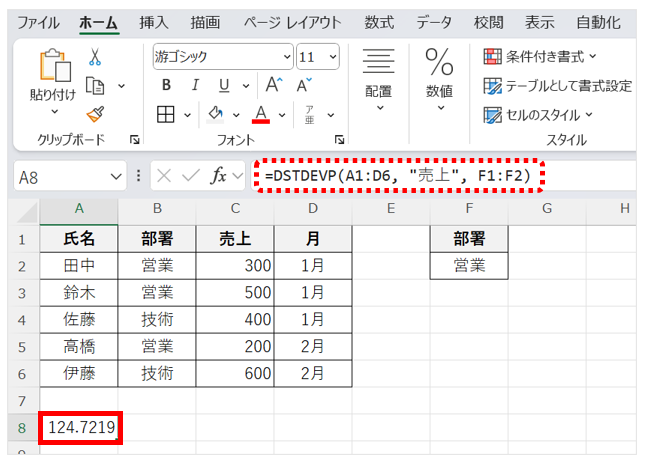This screenshot has width=645, height=460.
Task: Click the Insert Function fx icon
Action: click(218, 175)
